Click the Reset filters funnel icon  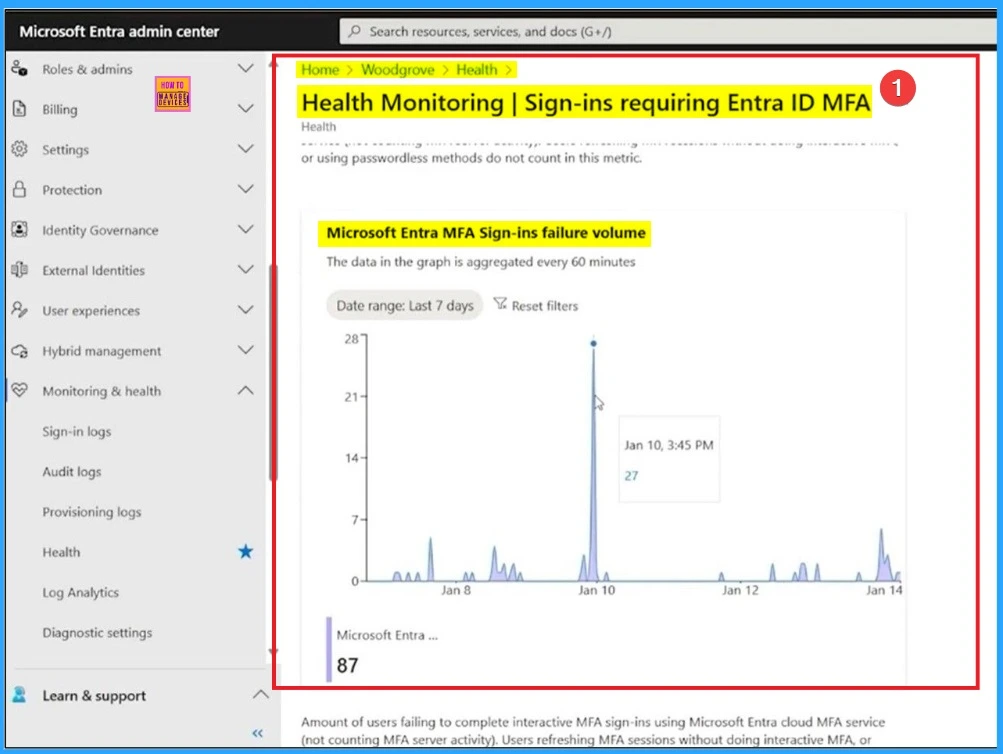coord(500,304)
